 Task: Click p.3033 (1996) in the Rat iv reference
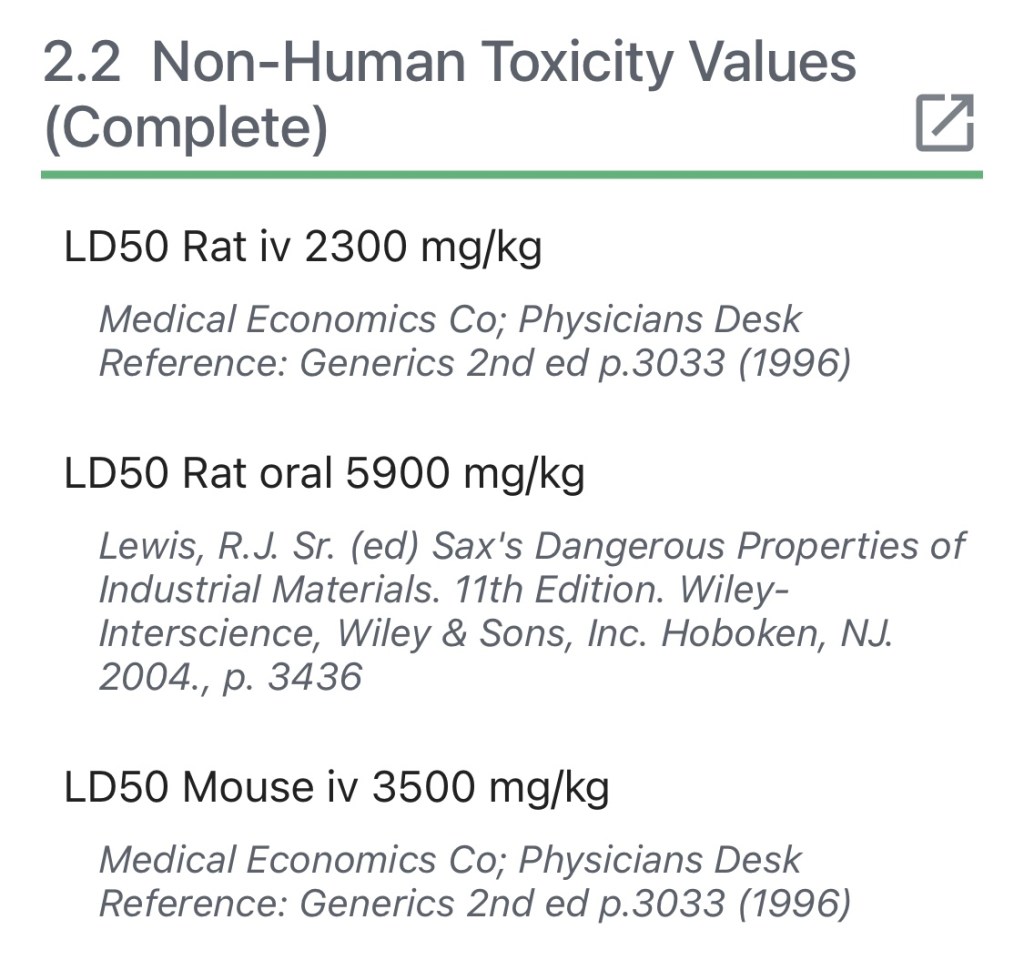[725, 364]
